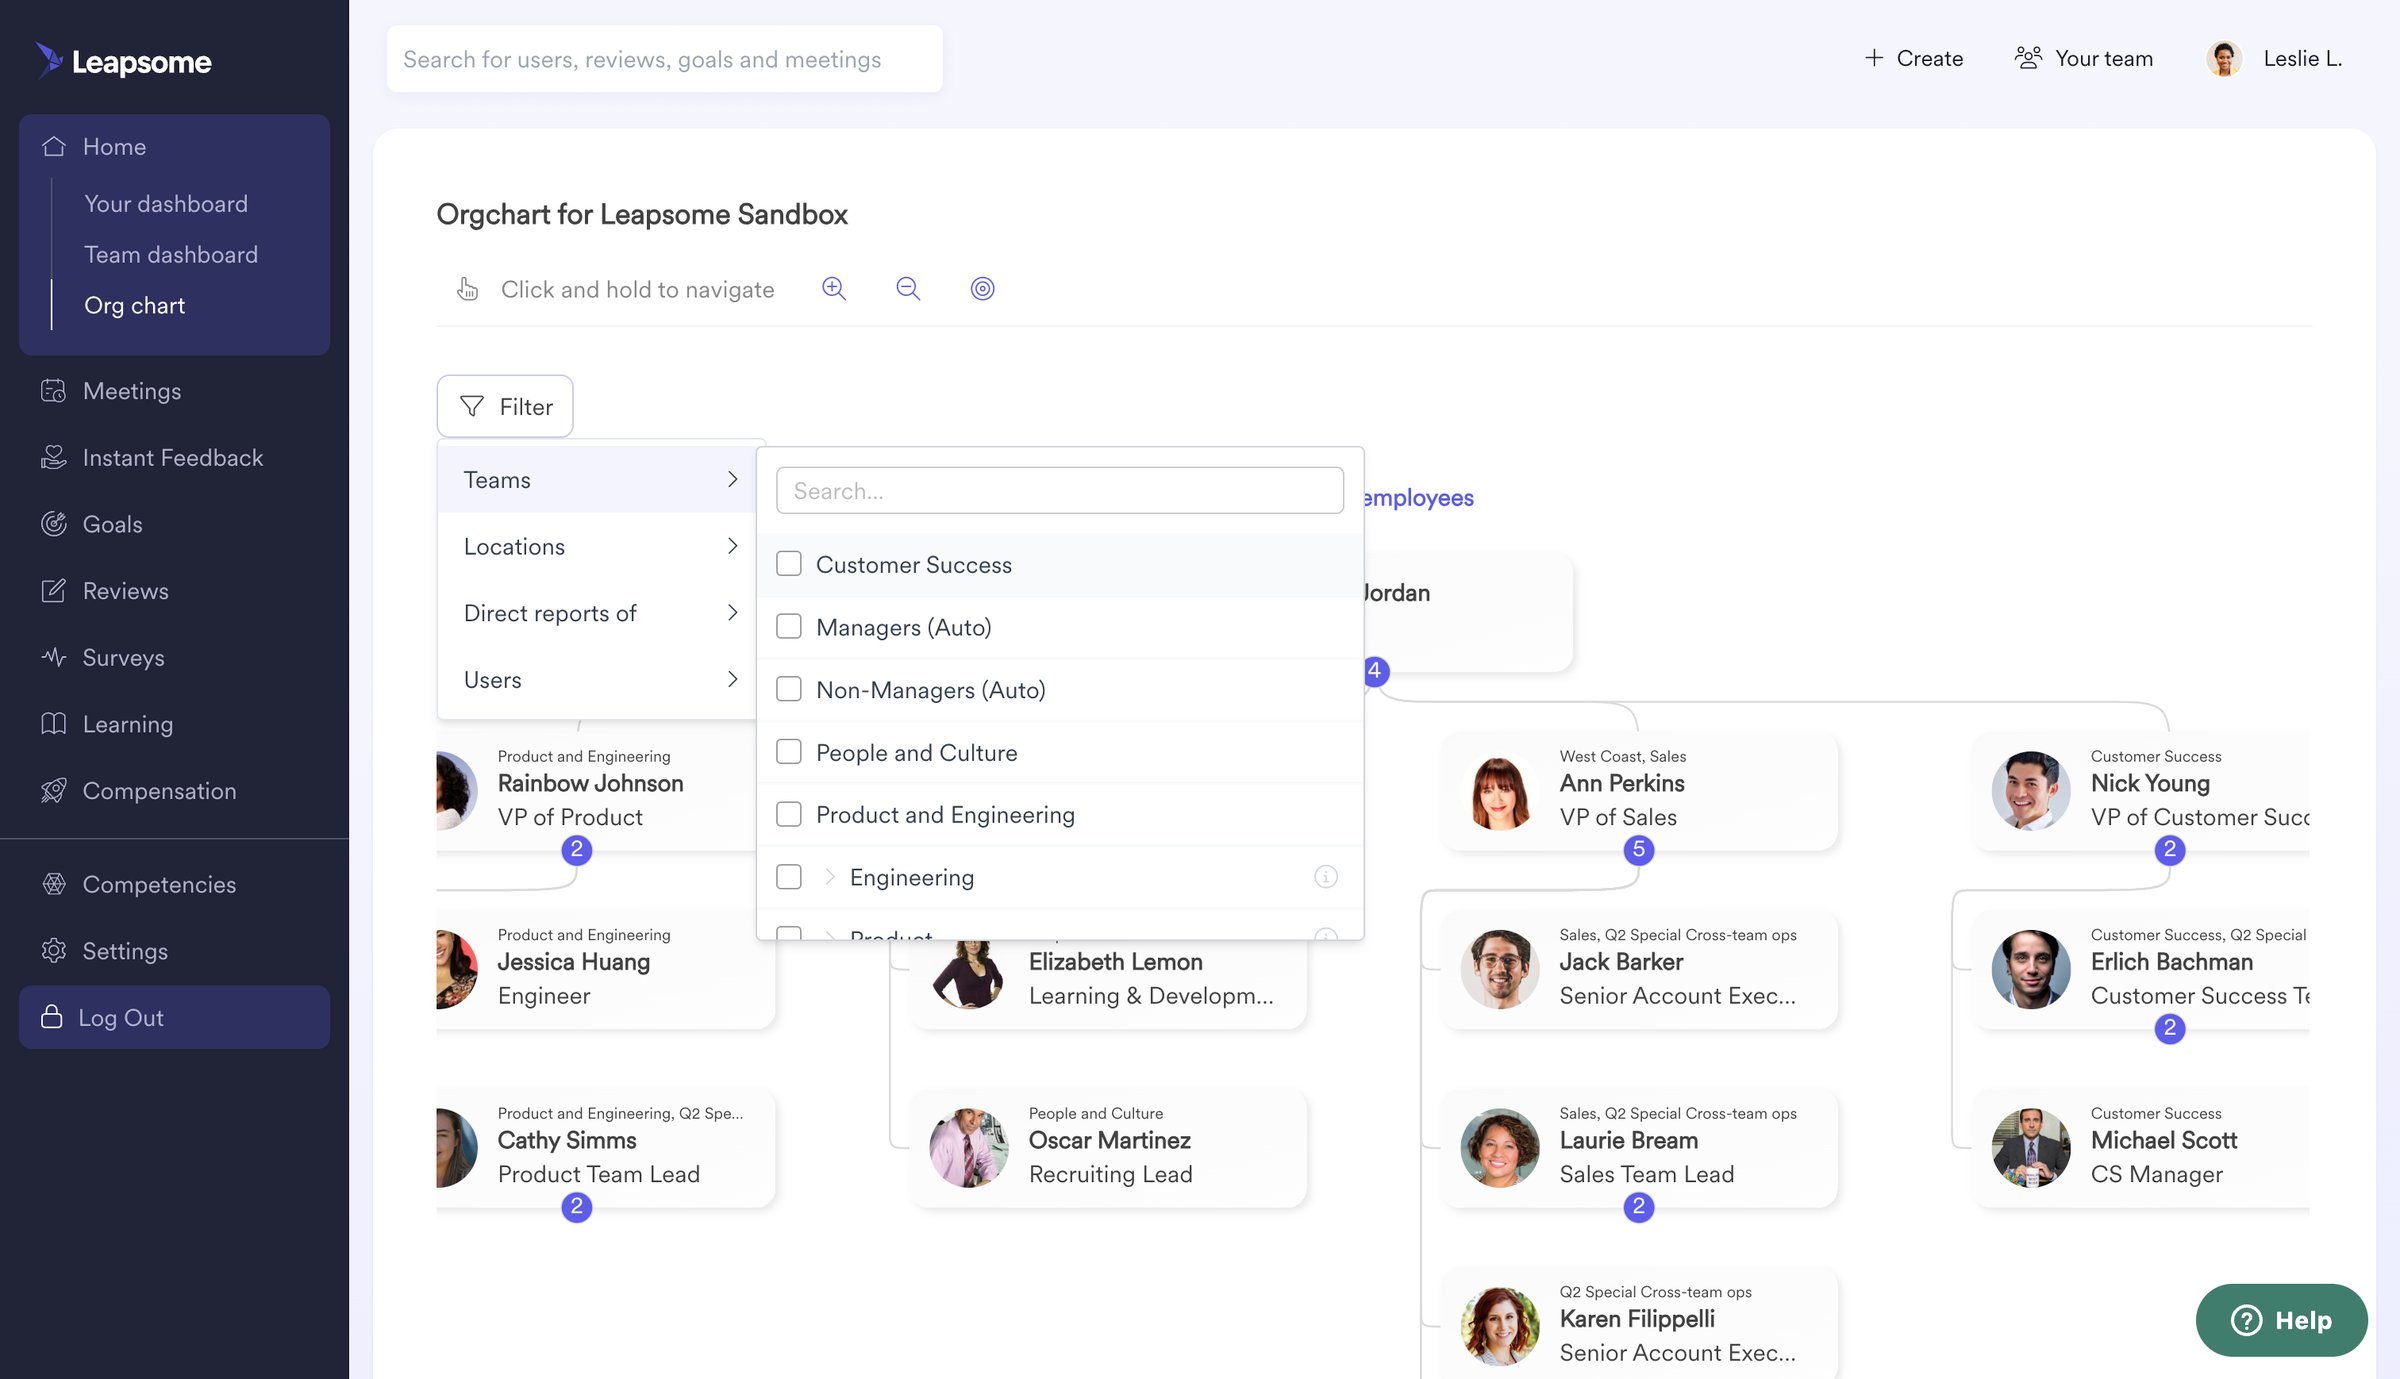Click the hand navigate icon
The width and height of the screenshot is (2400, 1379).
467,289
